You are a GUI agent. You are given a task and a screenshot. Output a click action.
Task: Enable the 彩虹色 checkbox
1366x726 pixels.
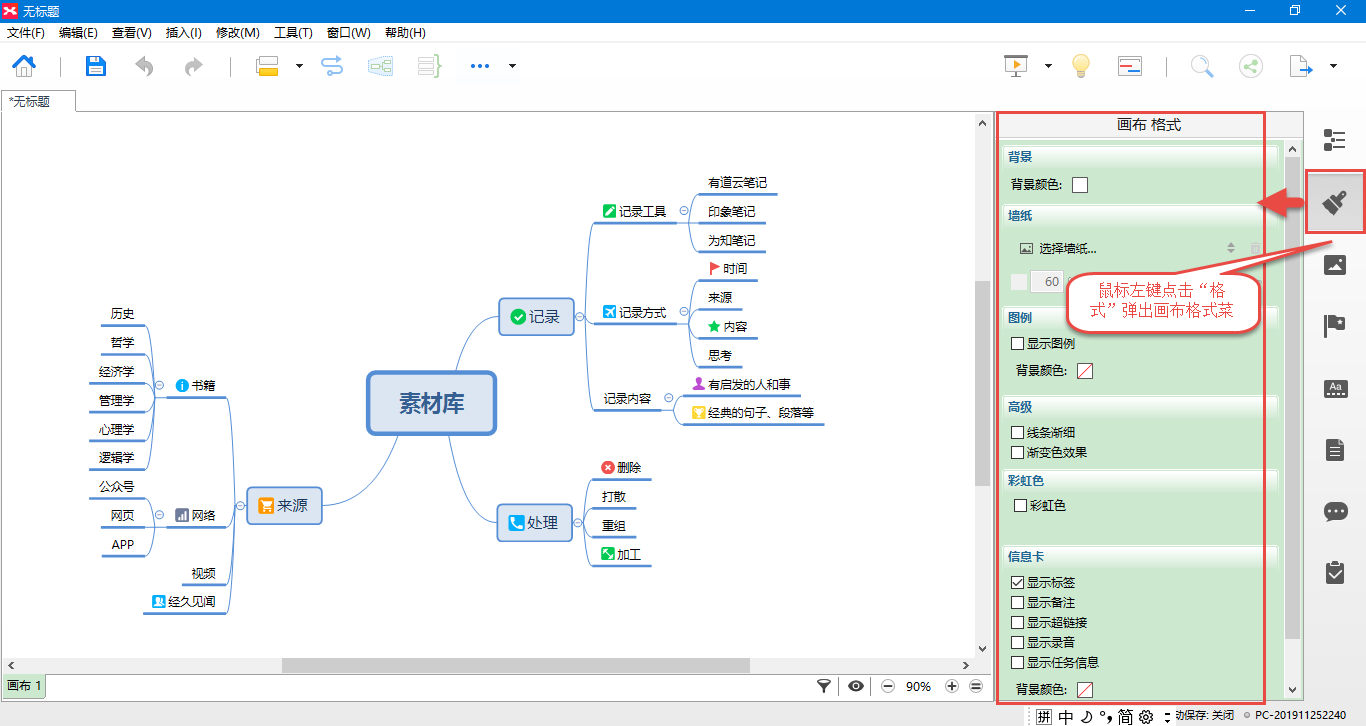coord(1021,506)
